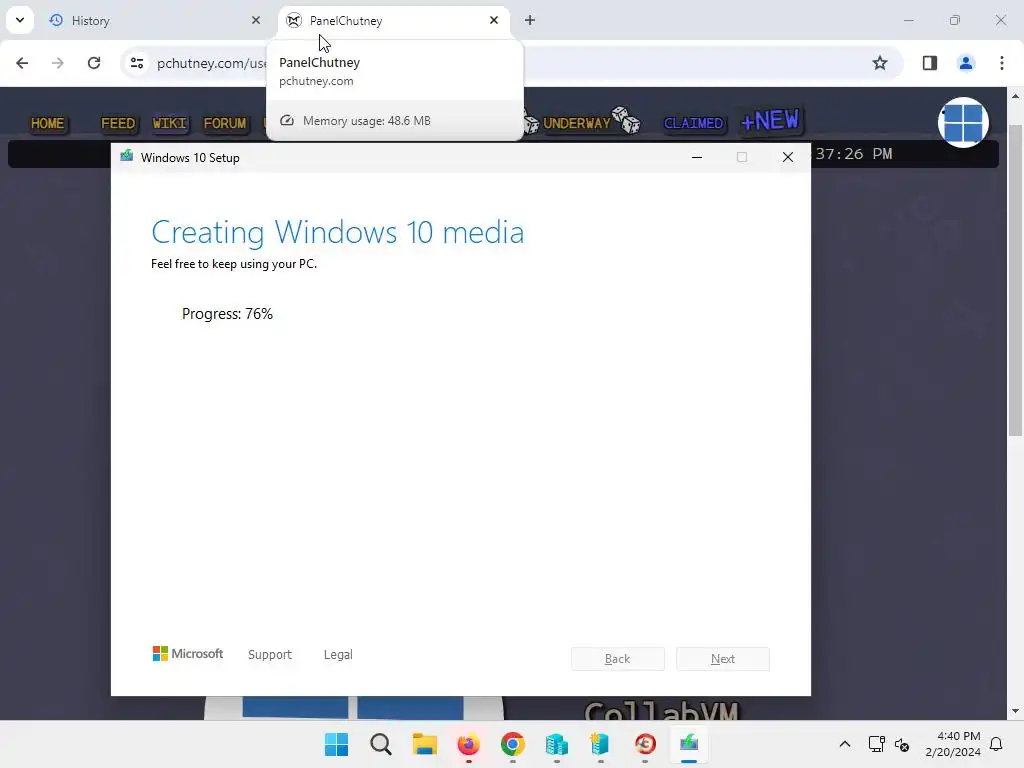Screen dimensions: 1024x768
Task: Open the Chrome side panel
Action: (x=930, y=63)
